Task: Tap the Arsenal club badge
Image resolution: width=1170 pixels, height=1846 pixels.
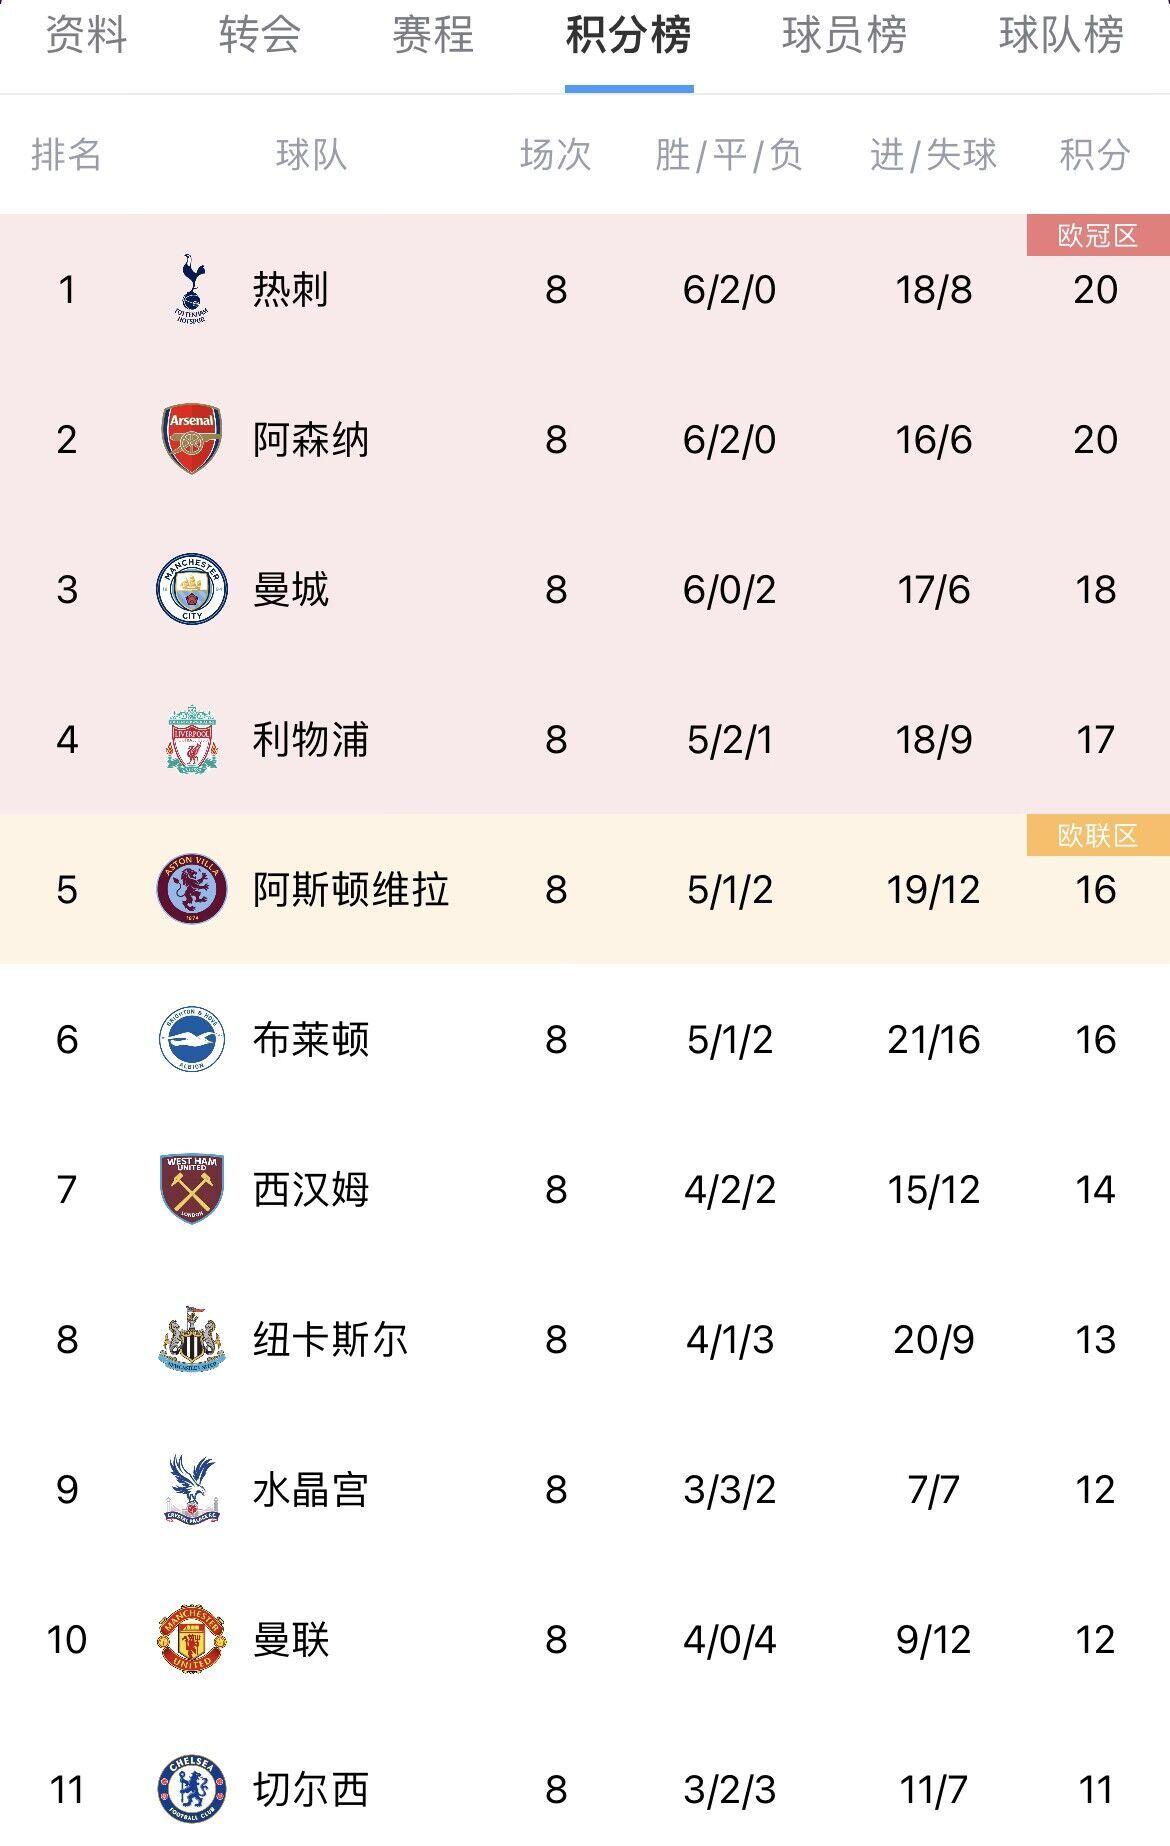Action: pyautogui.click(x=192, y=439)
